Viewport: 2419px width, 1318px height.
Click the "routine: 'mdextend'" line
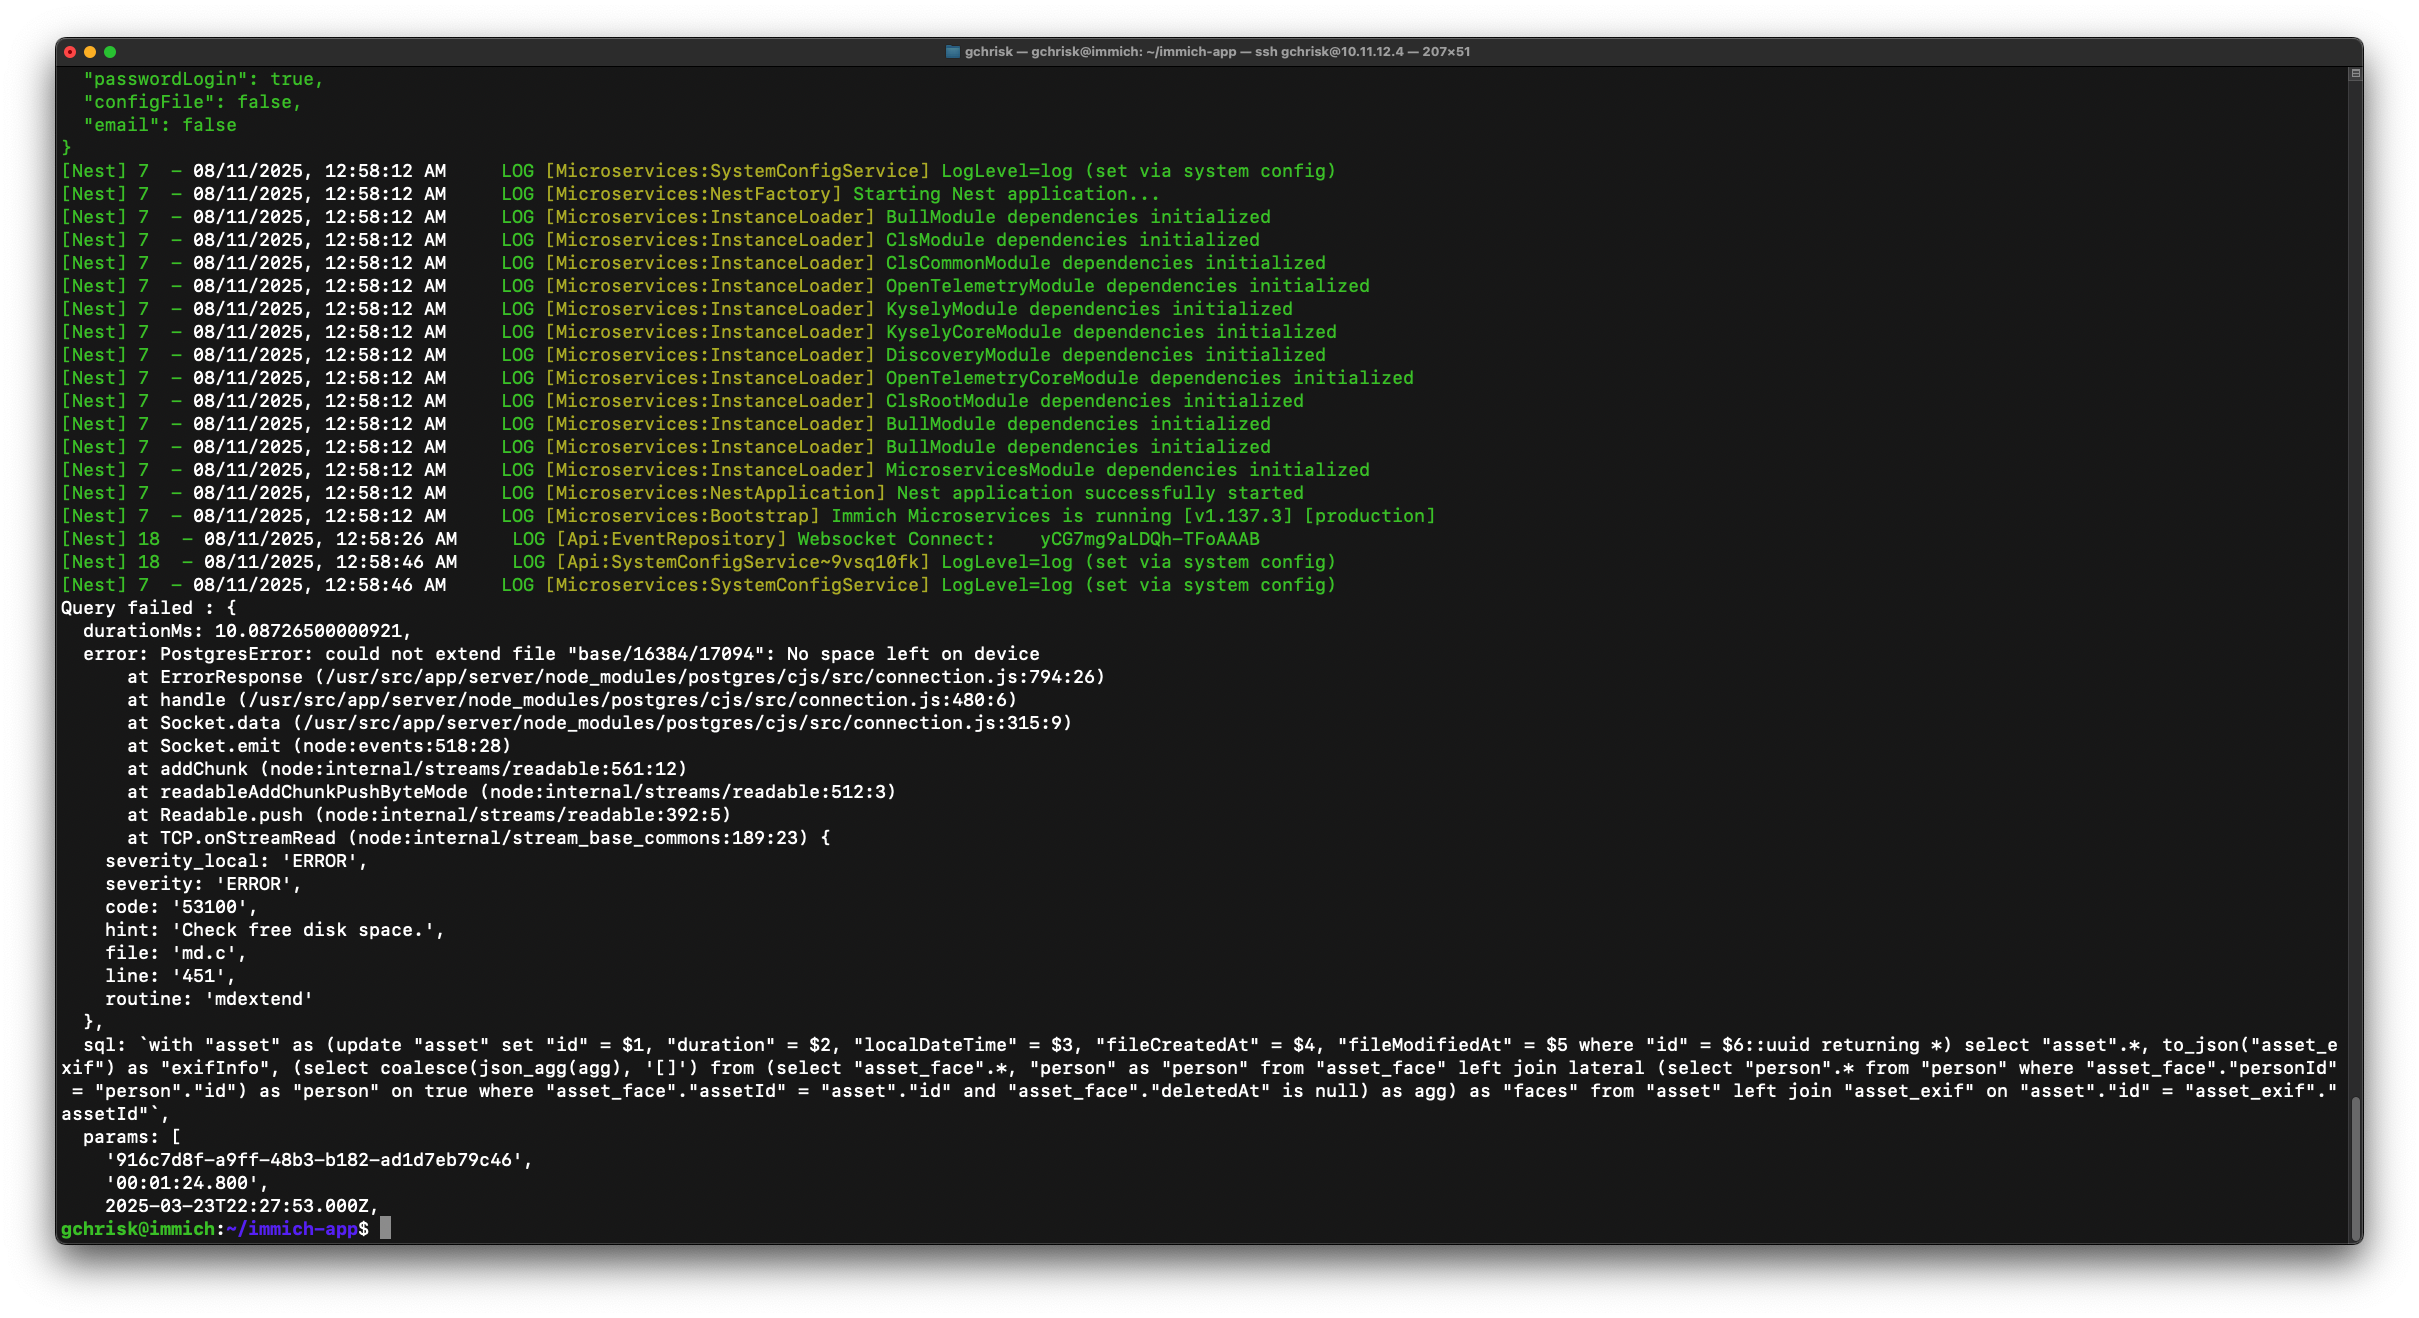pyautogui.click(x=208, y=999)
